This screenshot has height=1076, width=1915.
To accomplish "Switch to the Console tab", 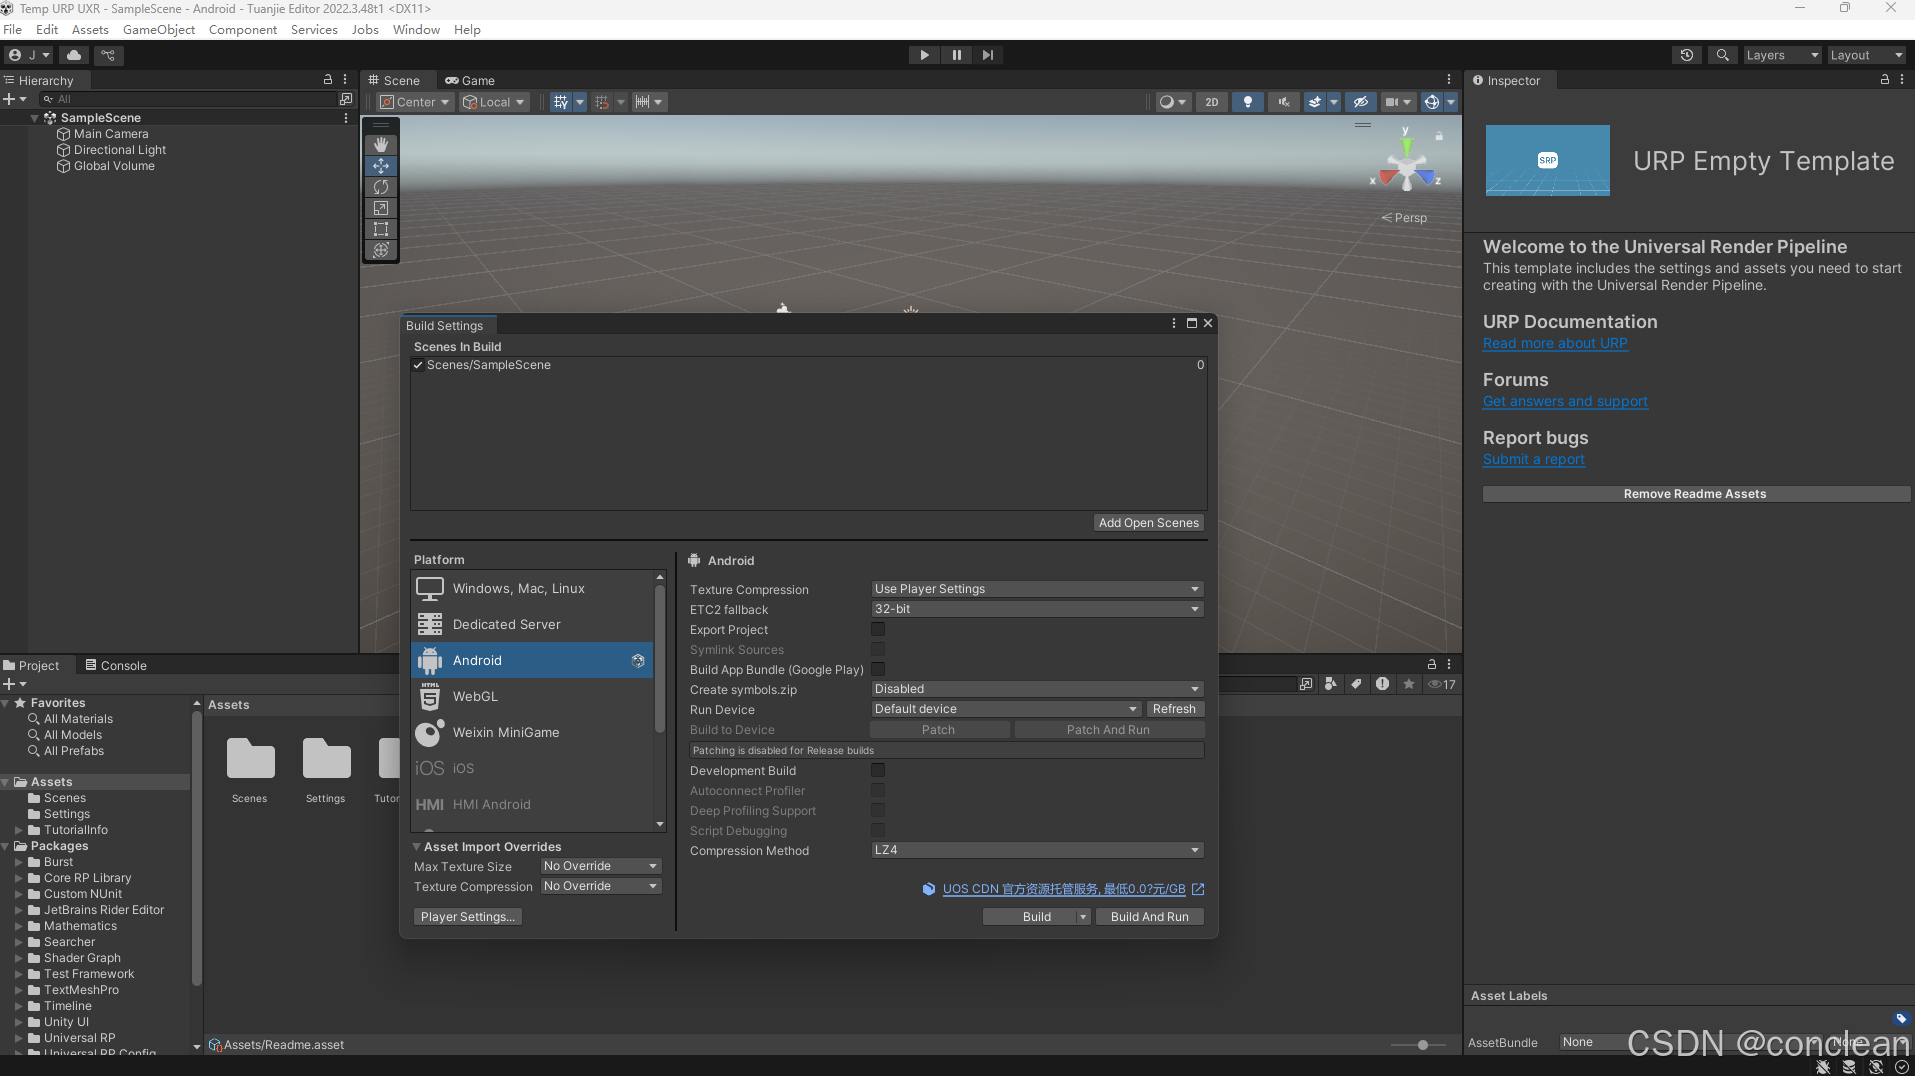I will [x=116, y=665].
